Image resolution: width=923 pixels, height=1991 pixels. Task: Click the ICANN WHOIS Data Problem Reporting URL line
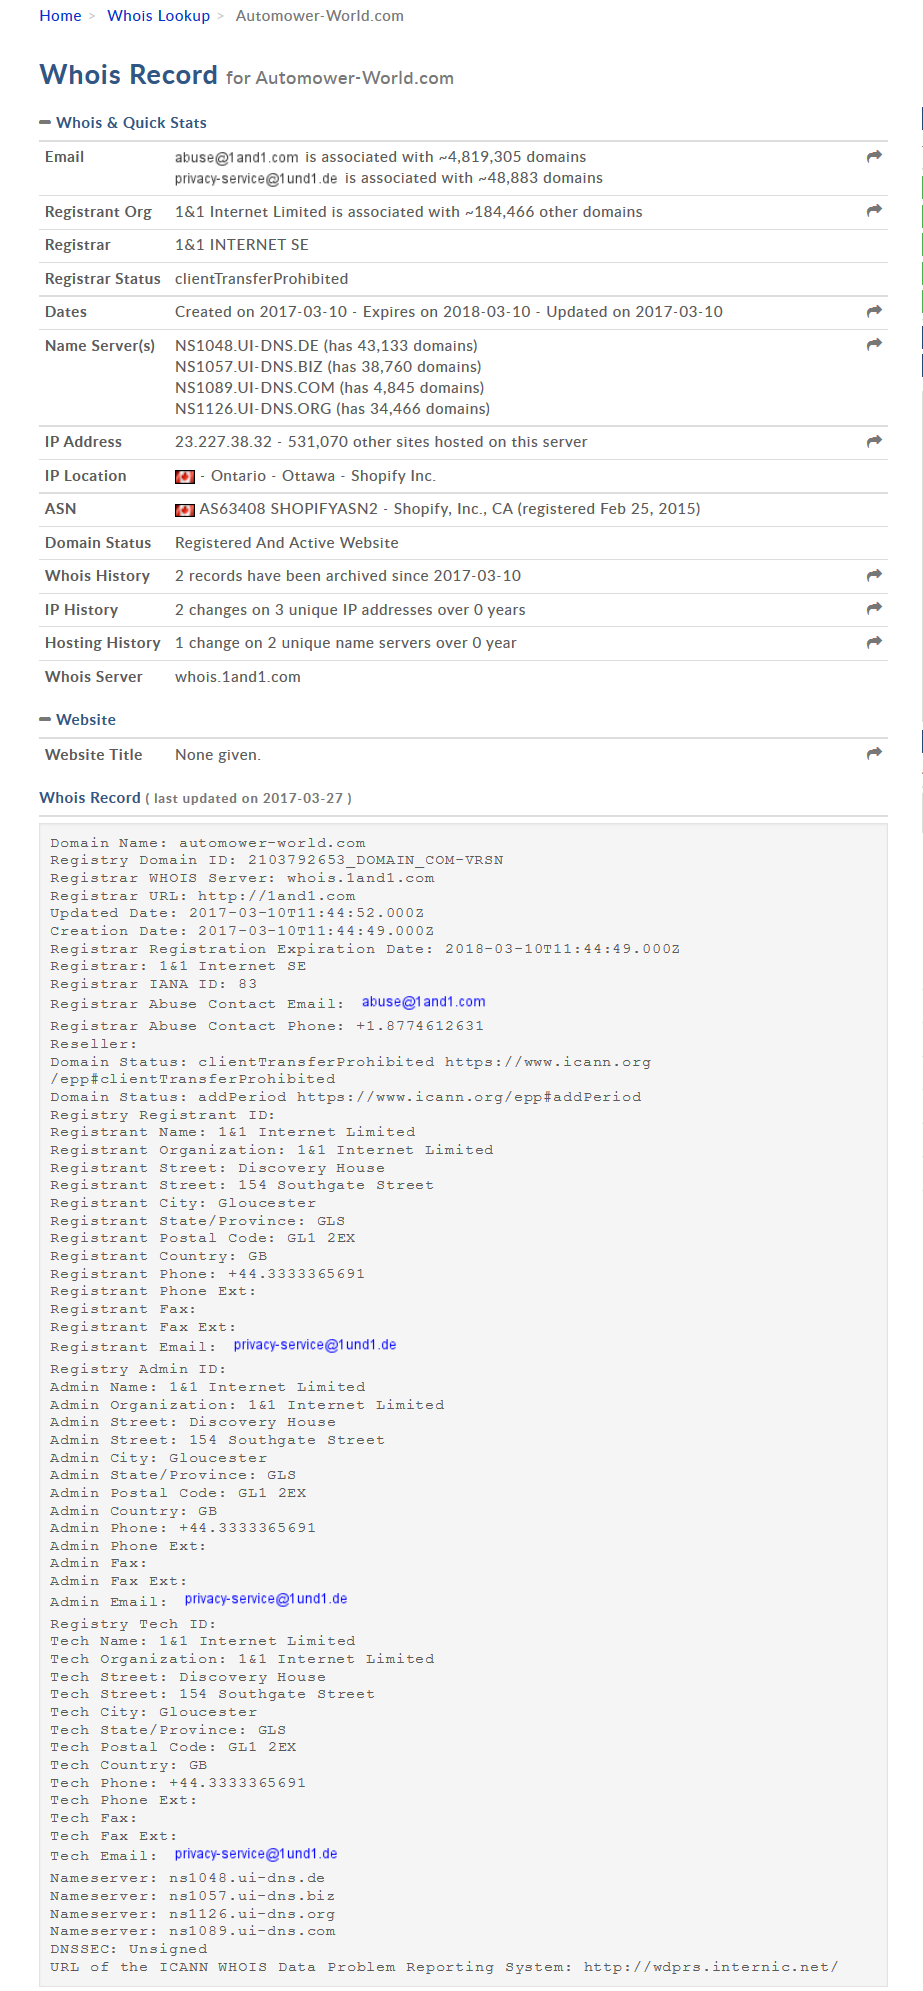444,1967
